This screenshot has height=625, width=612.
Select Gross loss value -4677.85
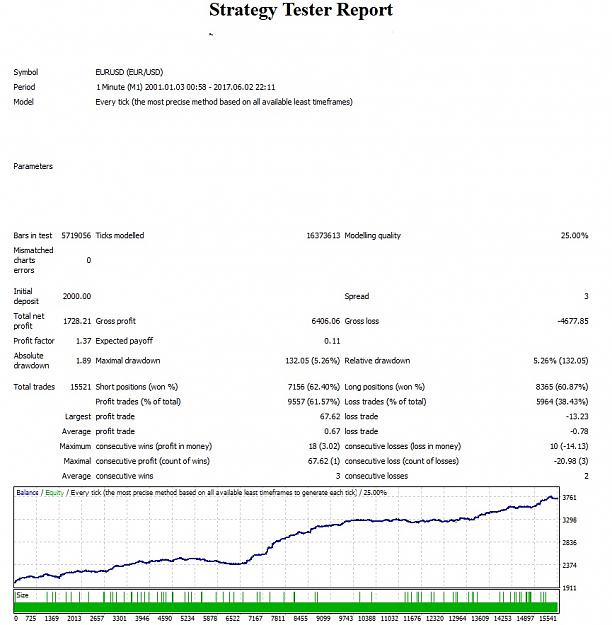573,321
